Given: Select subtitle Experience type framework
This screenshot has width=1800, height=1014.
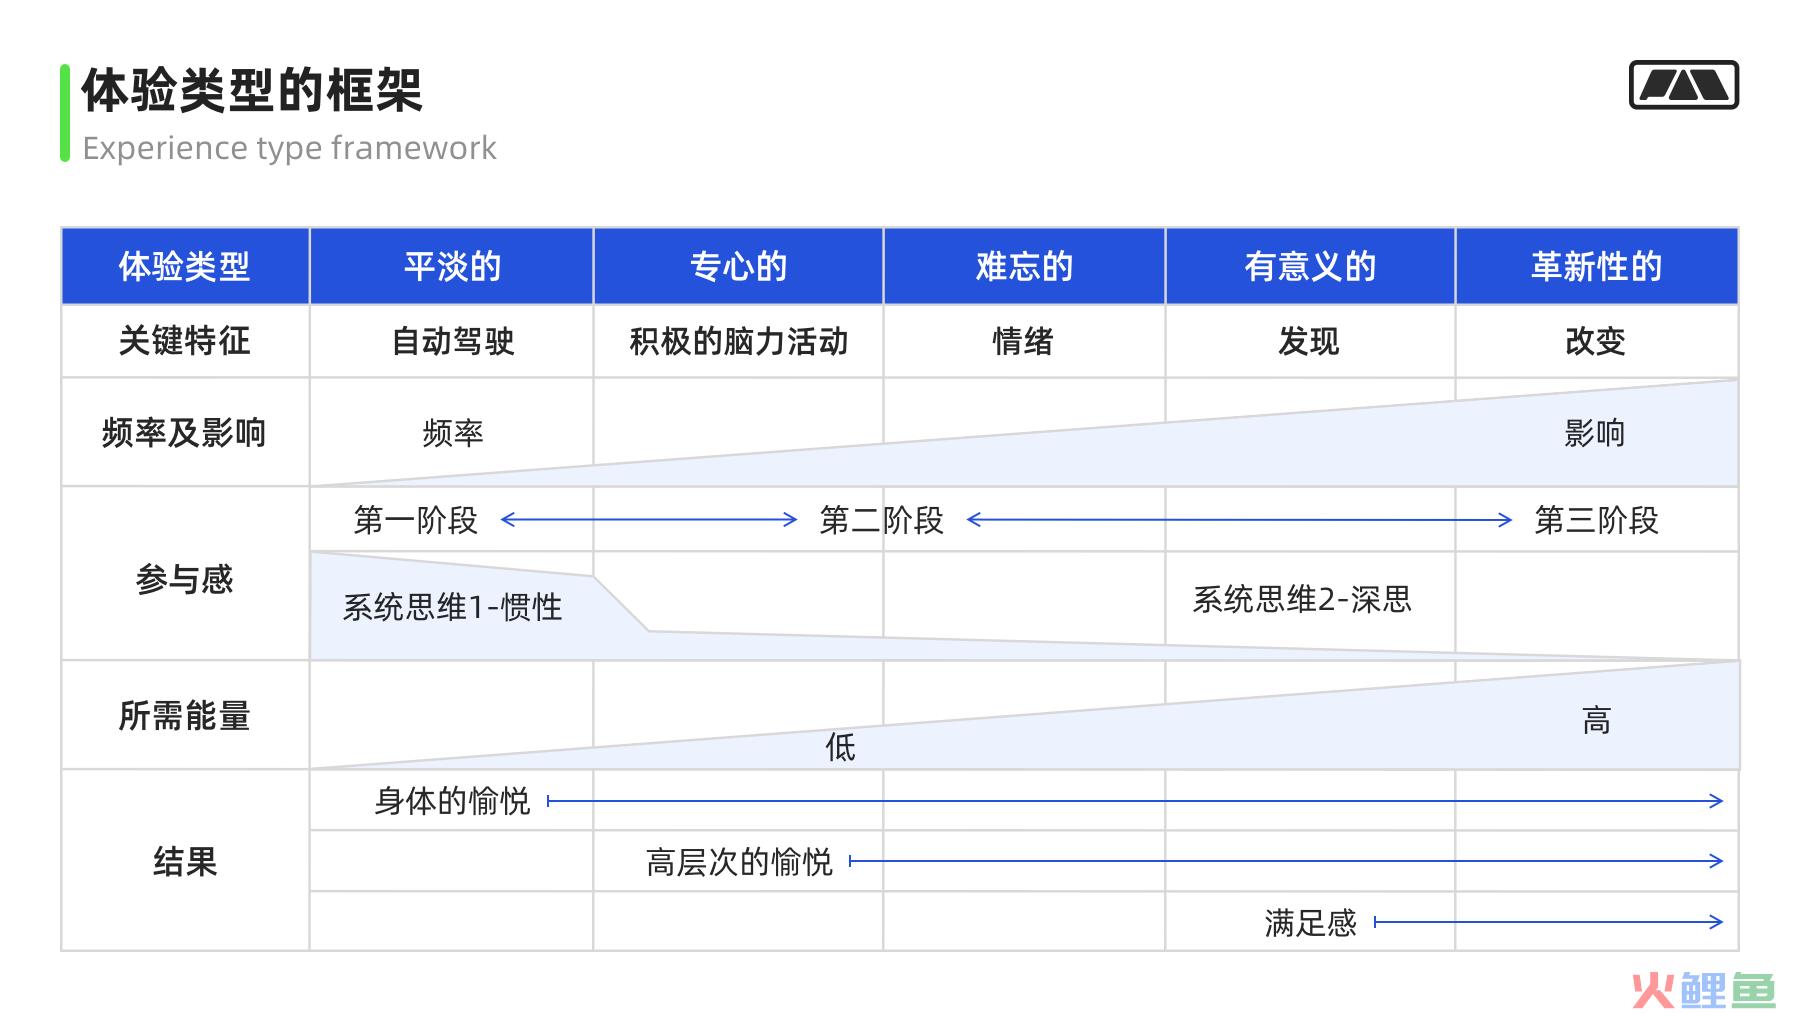Looking at the screenshot, I should [x=289, y=148].
